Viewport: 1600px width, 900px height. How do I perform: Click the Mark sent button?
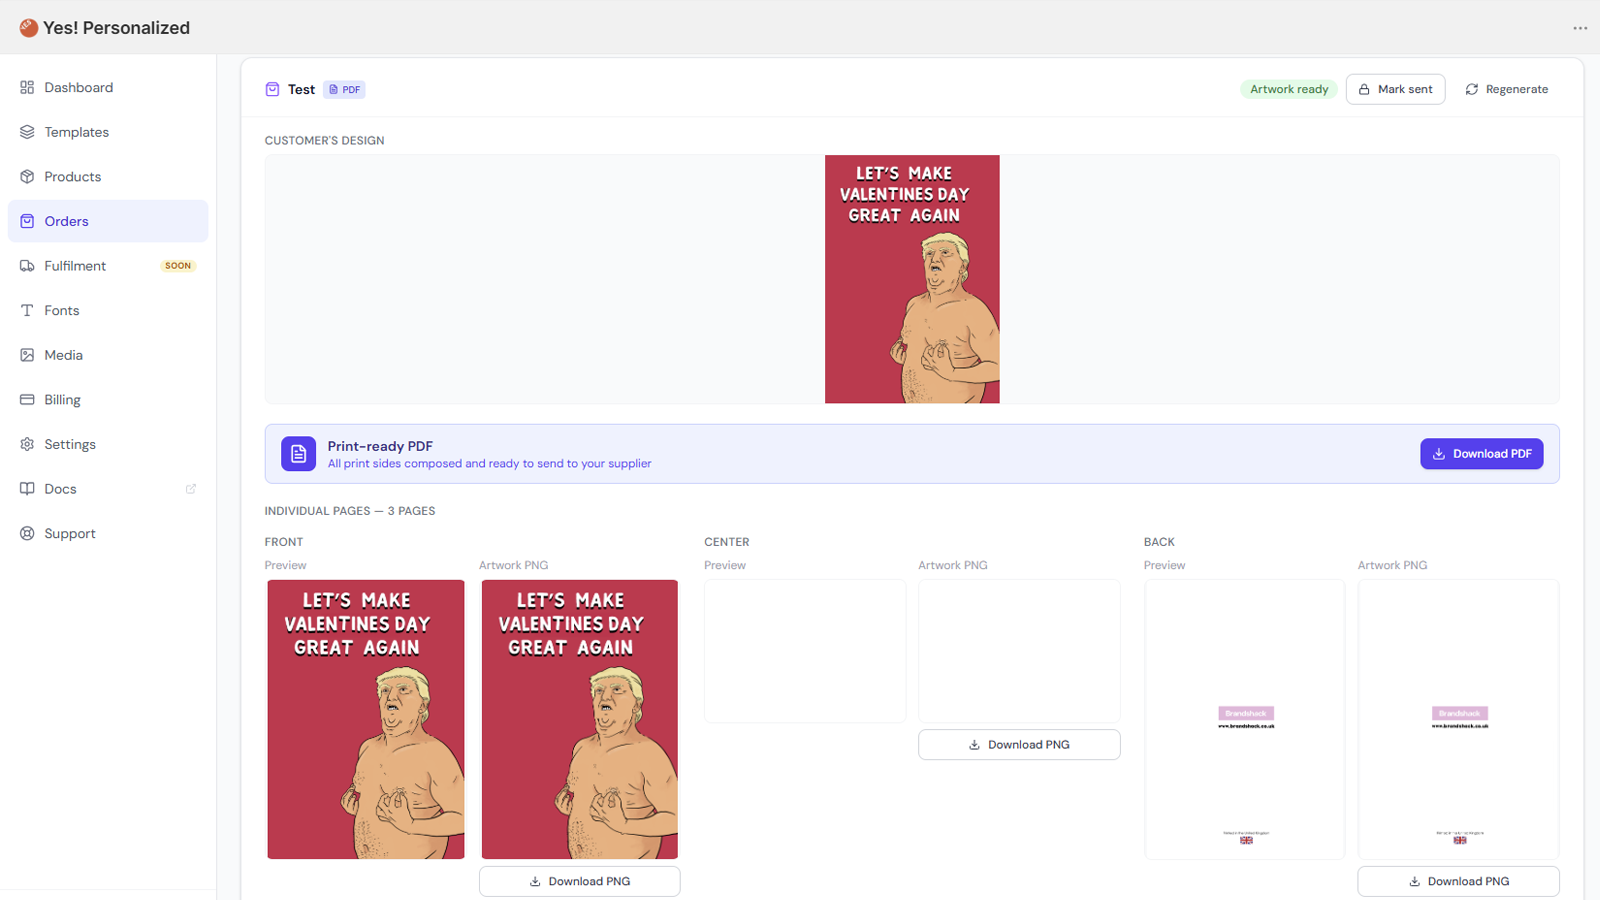(x=1395, y=89)
